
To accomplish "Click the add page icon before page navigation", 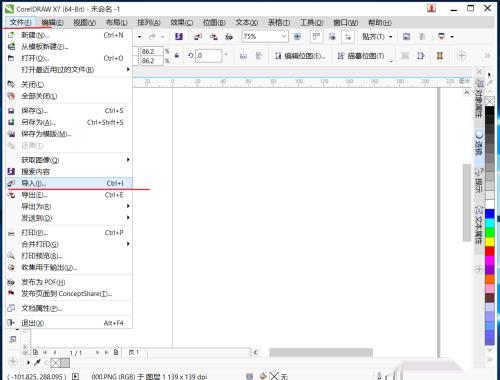I will [x=35, y=352].
